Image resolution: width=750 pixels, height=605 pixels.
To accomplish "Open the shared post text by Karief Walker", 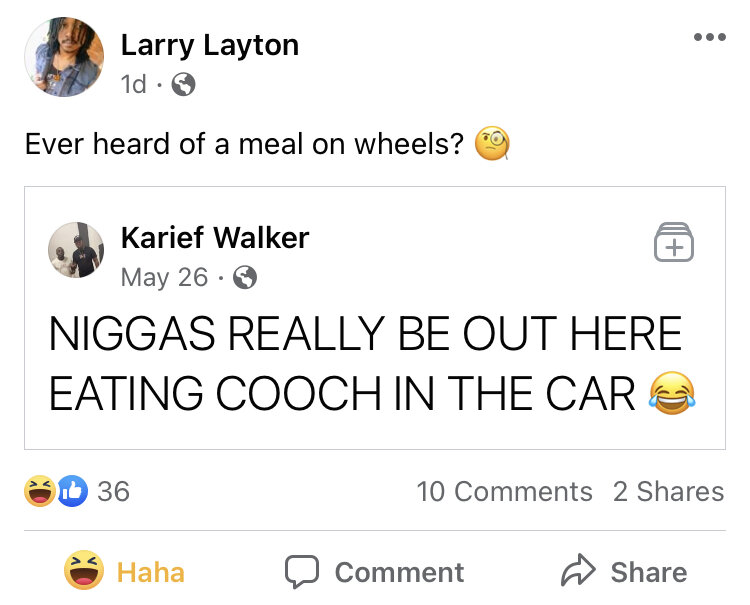I will tap(365, 364).
